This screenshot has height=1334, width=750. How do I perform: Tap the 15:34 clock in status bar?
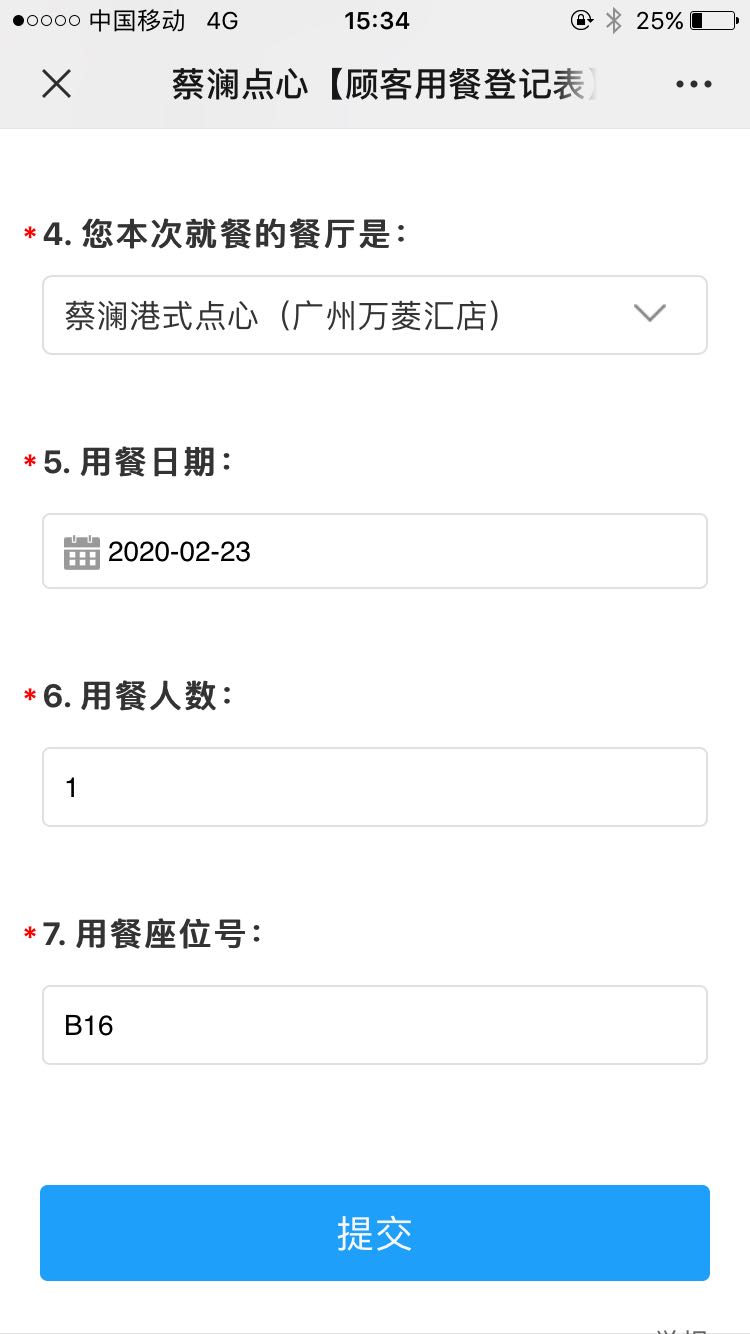click(x=377, y=20)
